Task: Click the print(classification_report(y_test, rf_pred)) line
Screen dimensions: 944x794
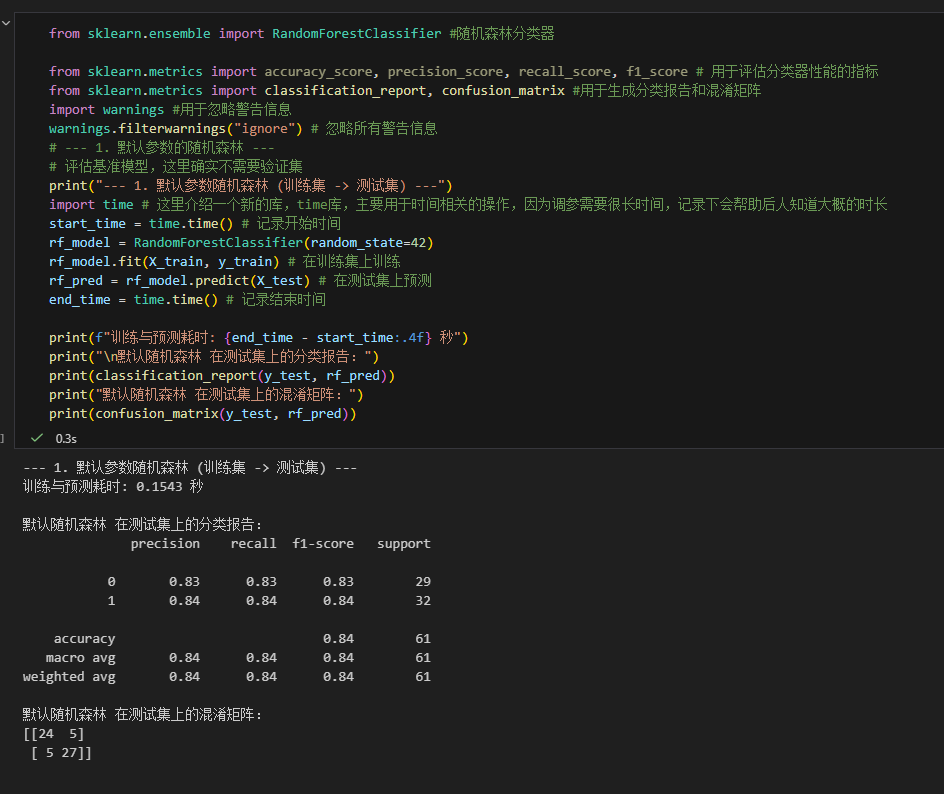Action: [221, 375]
